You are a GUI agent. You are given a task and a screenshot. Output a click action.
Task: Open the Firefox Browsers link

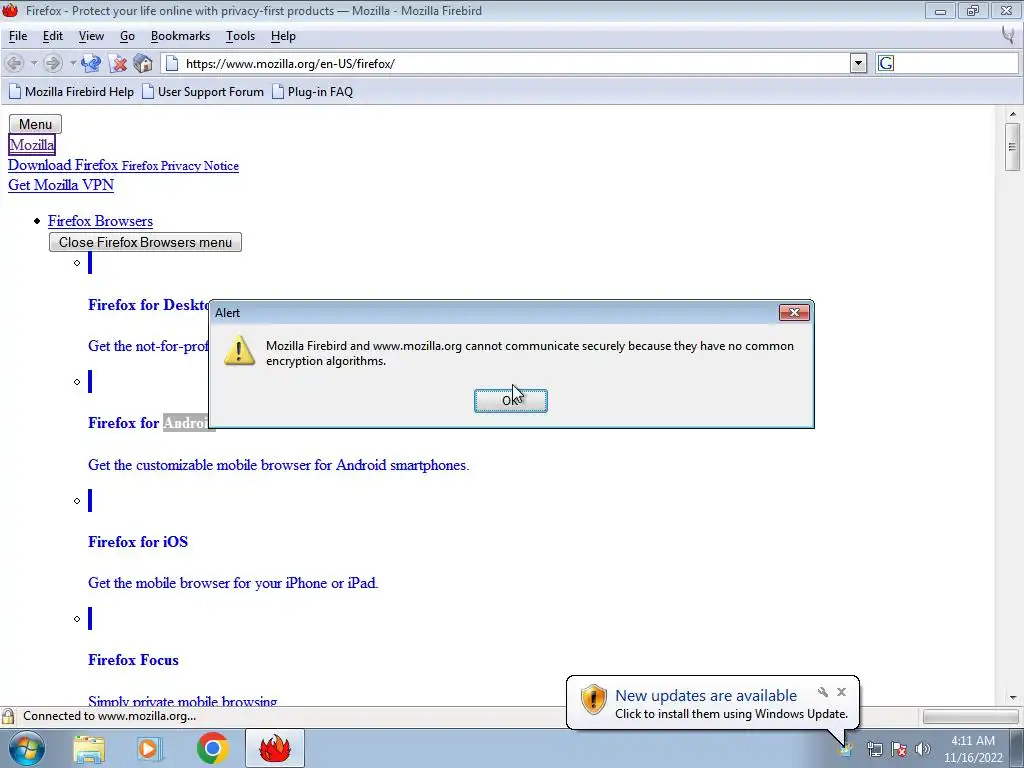[101, 221]
